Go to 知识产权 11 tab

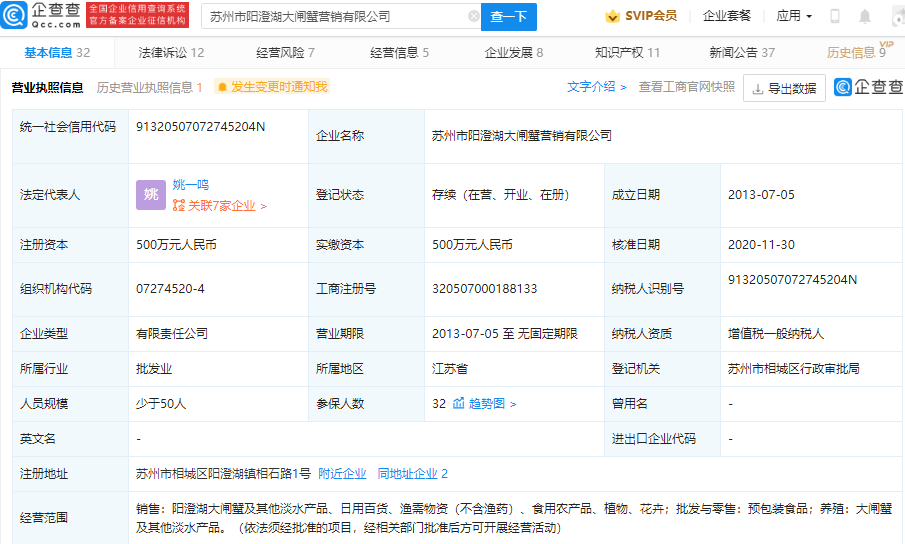627,52
